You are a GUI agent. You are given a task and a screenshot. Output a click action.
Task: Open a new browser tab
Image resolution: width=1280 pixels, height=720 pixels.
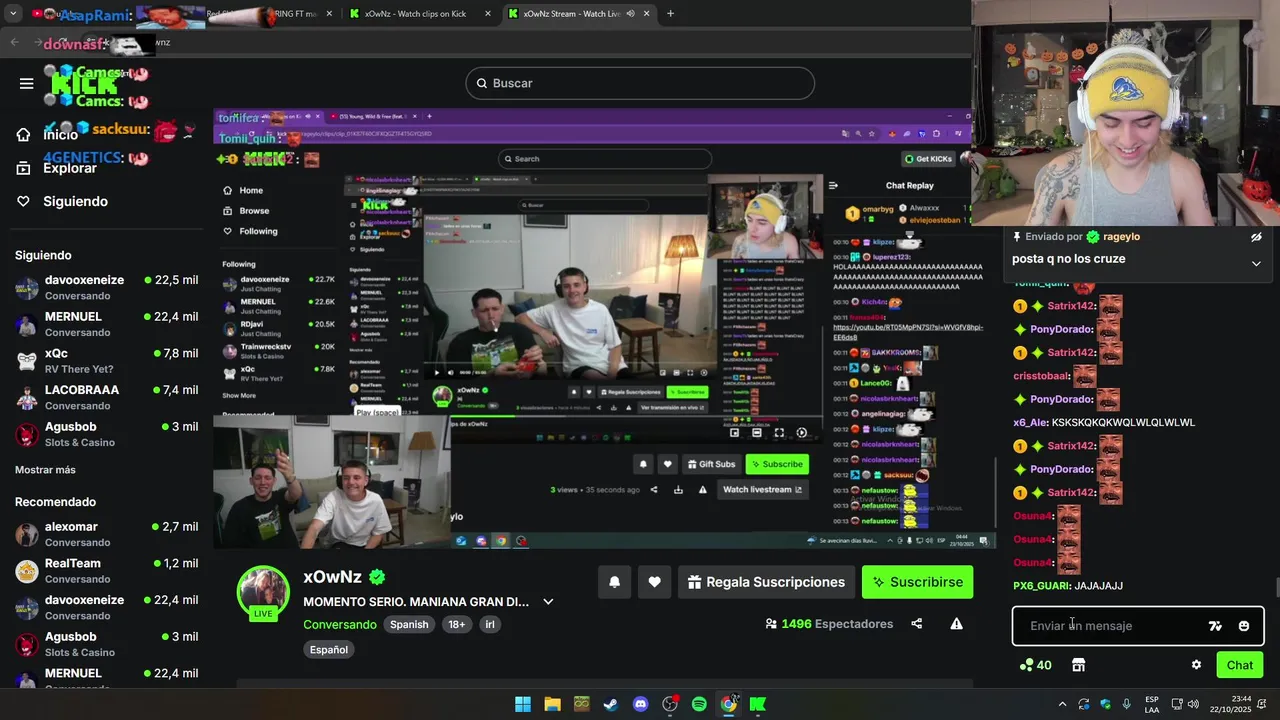pos(670,14)
